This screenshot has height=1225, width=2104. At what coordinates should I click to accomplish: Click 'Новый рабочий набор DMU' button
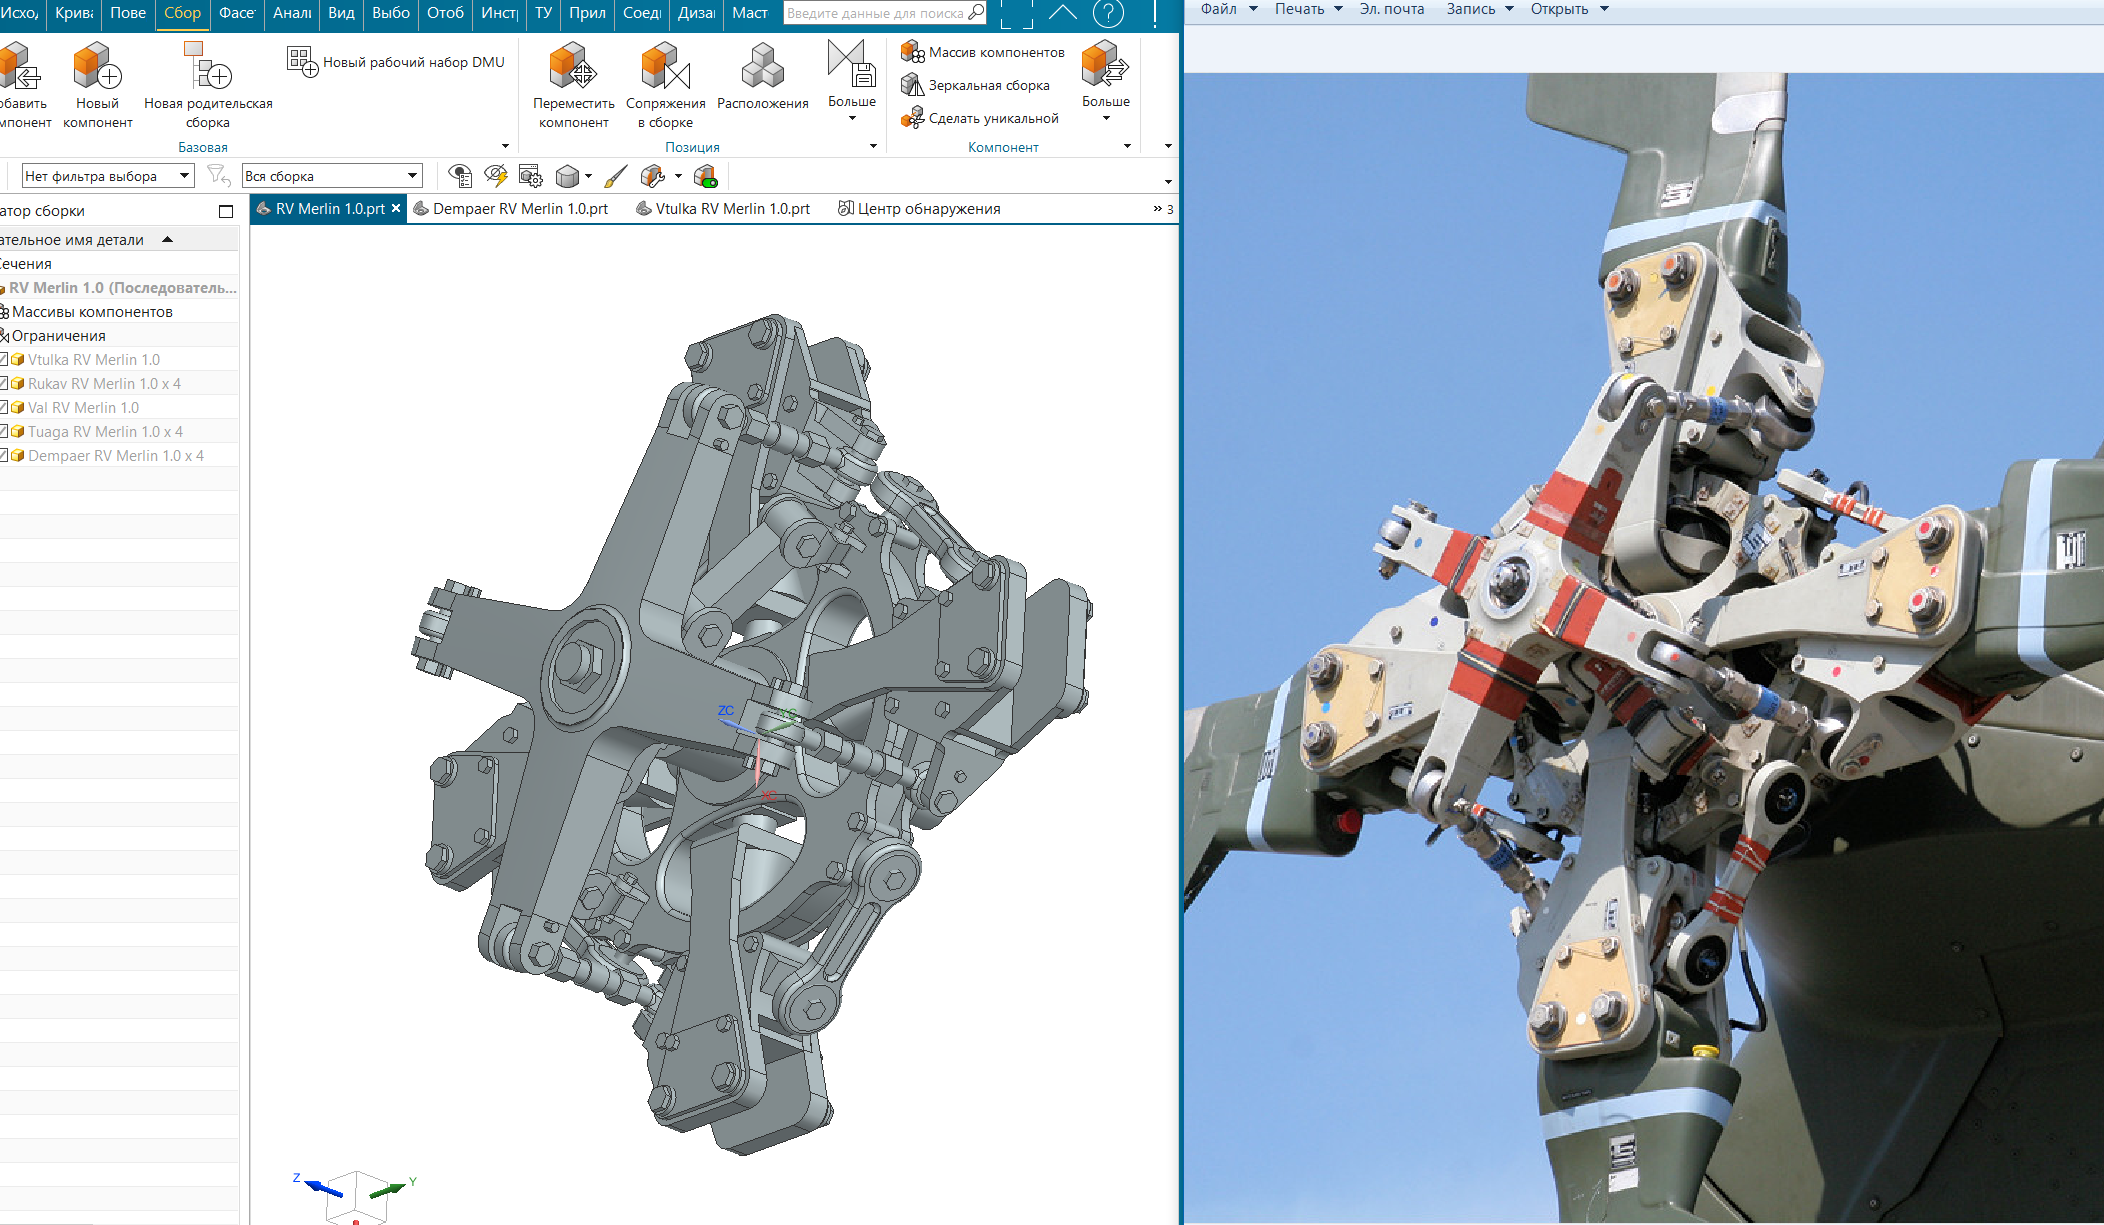397,62
